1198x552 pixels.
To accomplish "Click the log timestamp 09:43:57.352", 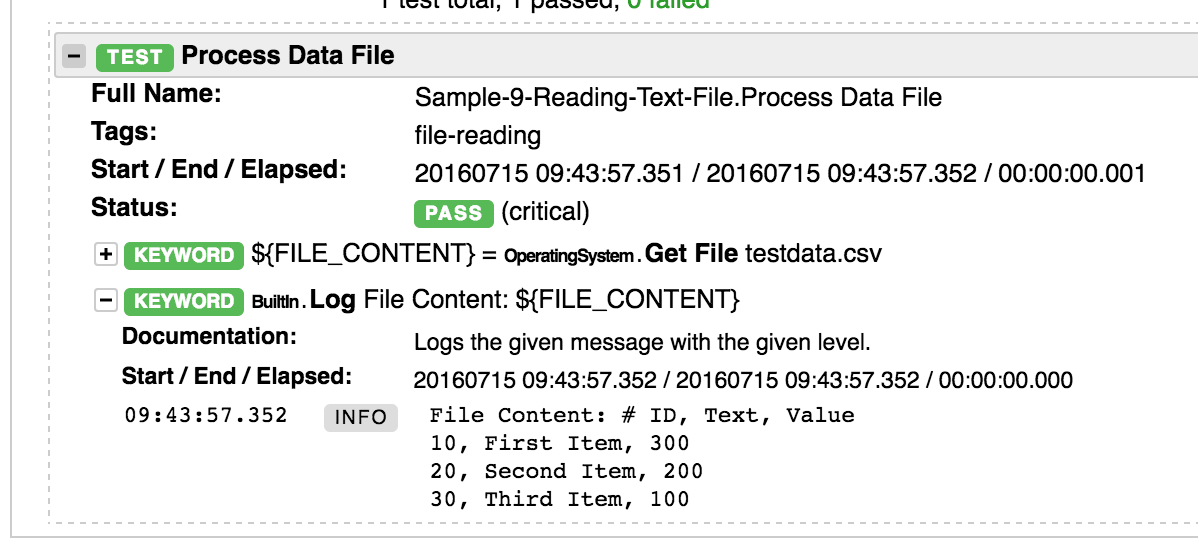I will pos(206,416).
